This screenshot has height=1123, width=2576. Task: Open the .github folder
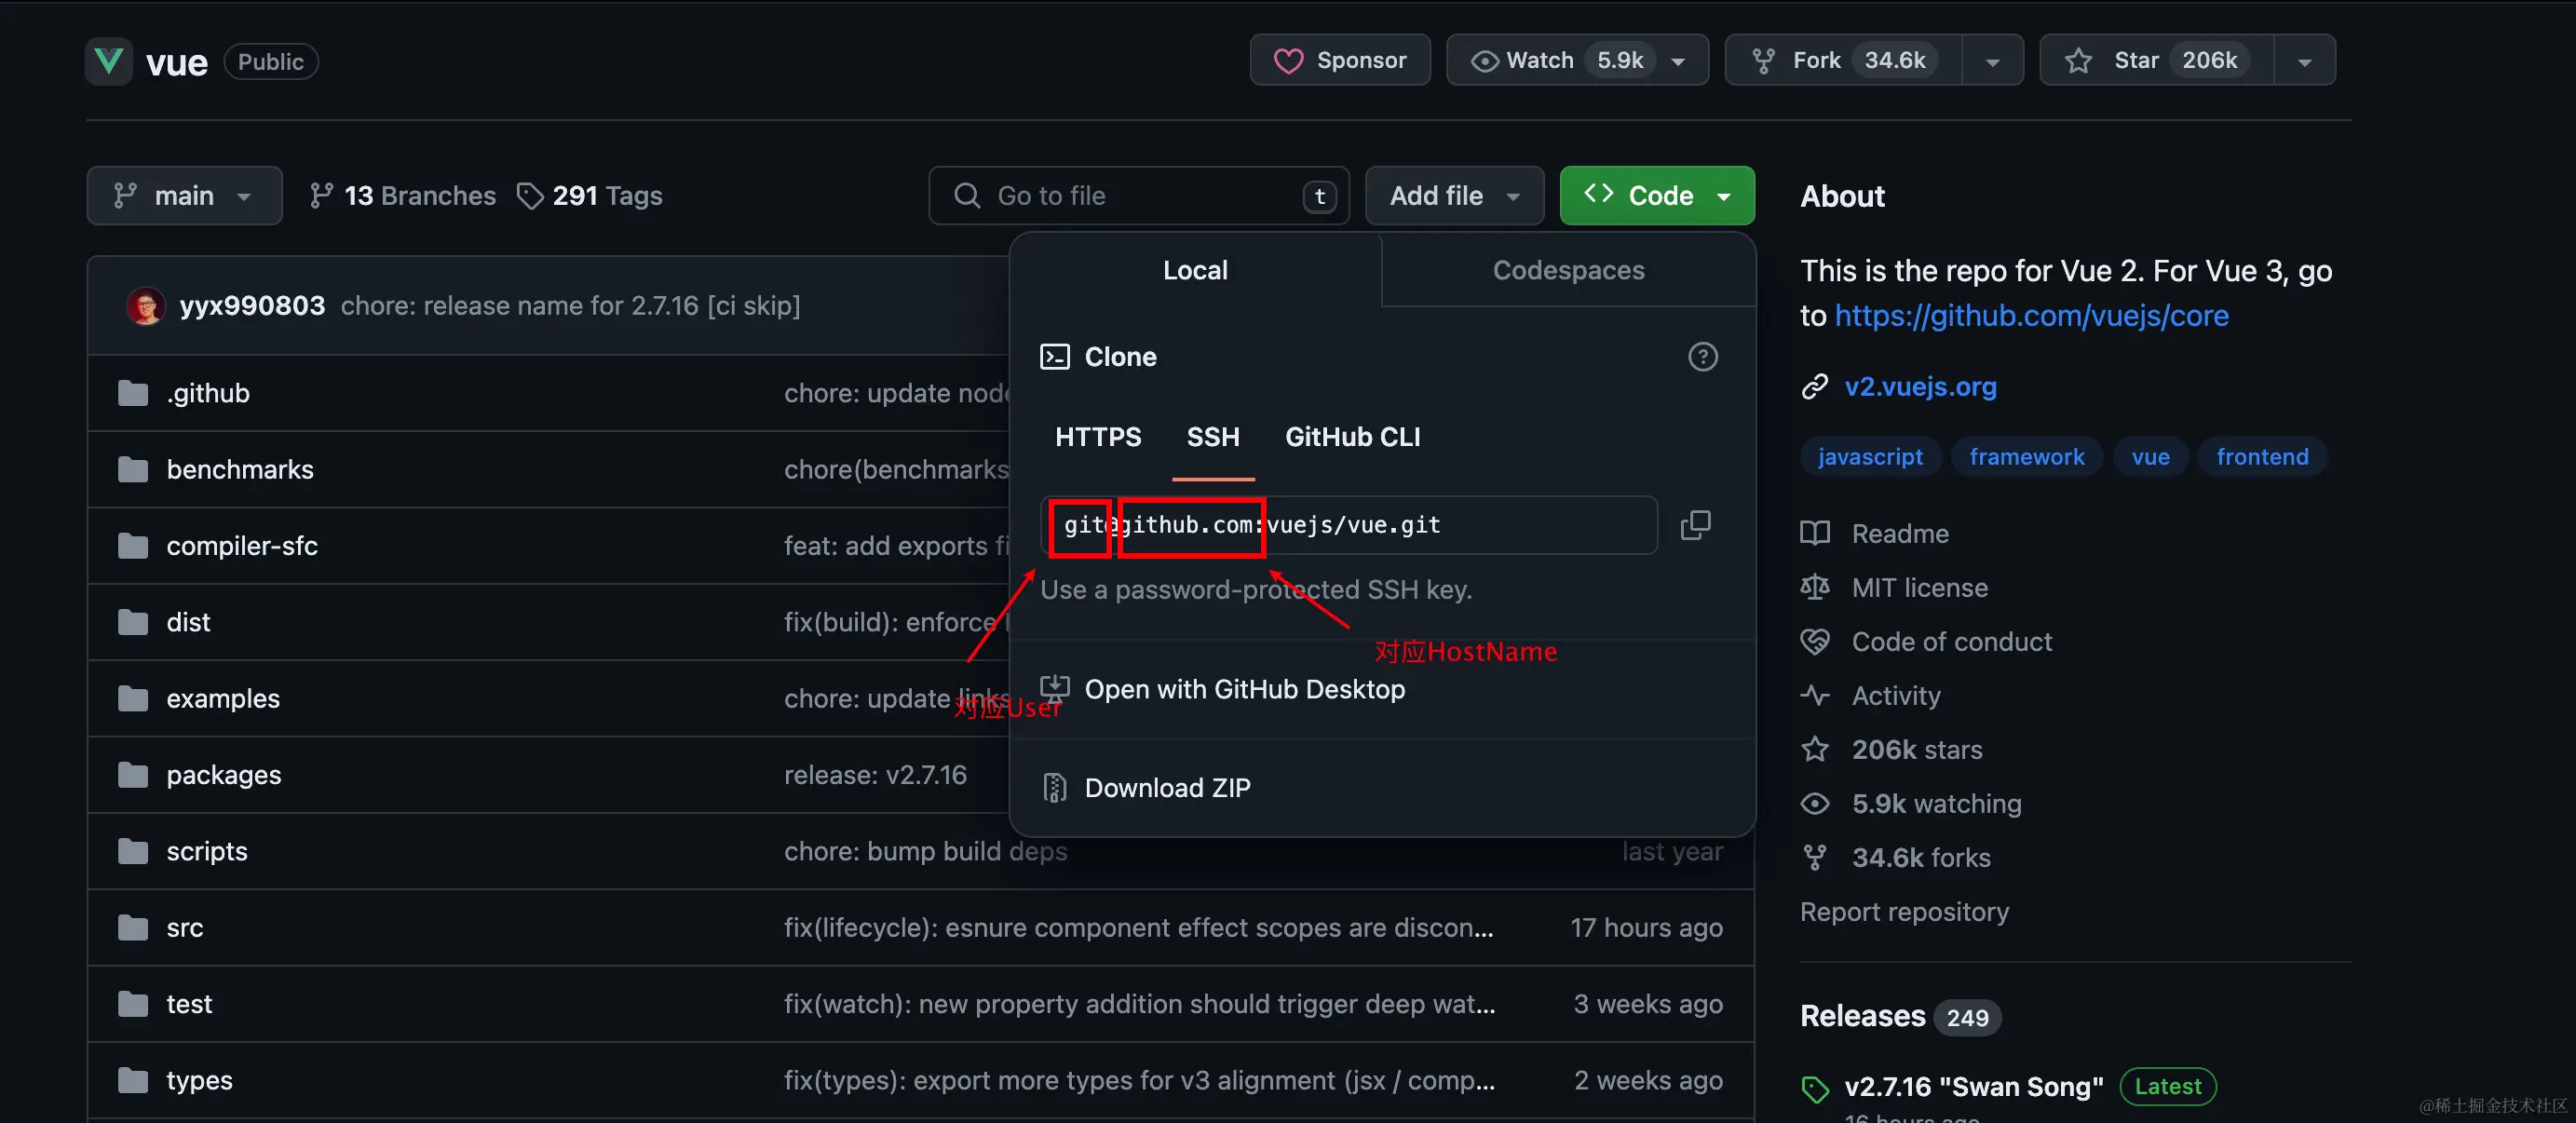click(x=208, y=393)
